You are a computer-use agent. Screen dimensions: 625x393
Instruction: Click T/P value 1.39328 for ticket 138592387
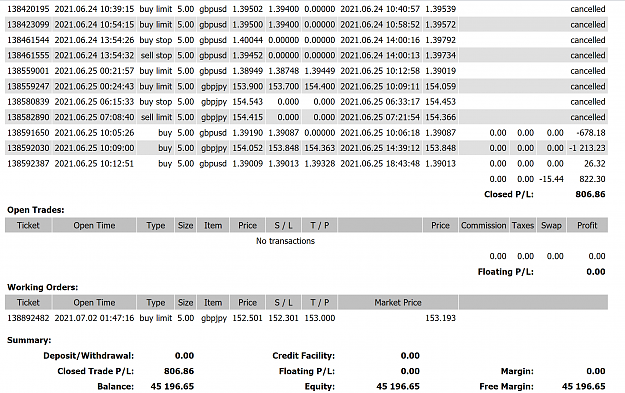(320, 163)
